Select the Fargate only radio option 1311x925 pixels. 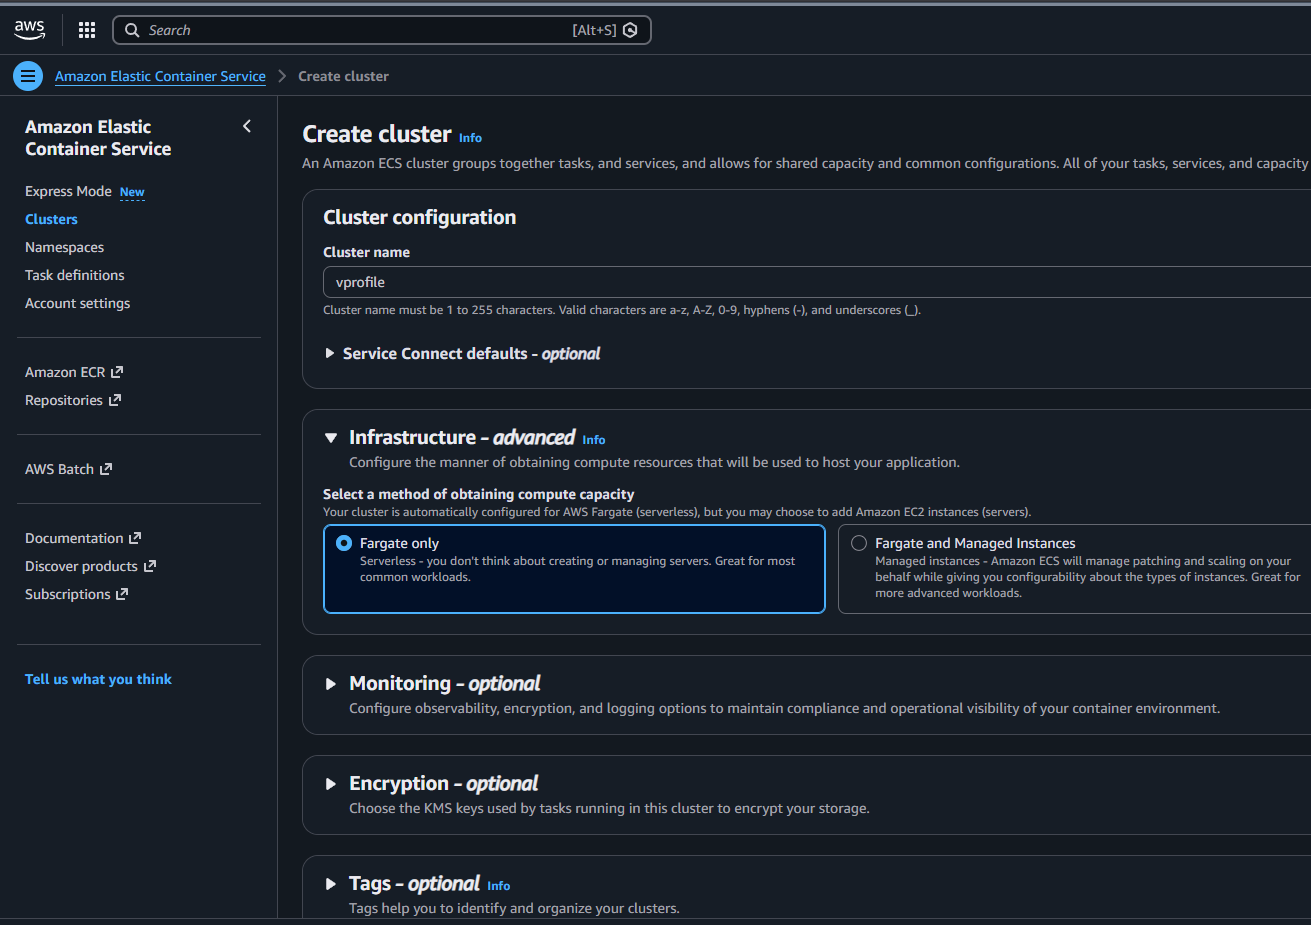point(344,543)
